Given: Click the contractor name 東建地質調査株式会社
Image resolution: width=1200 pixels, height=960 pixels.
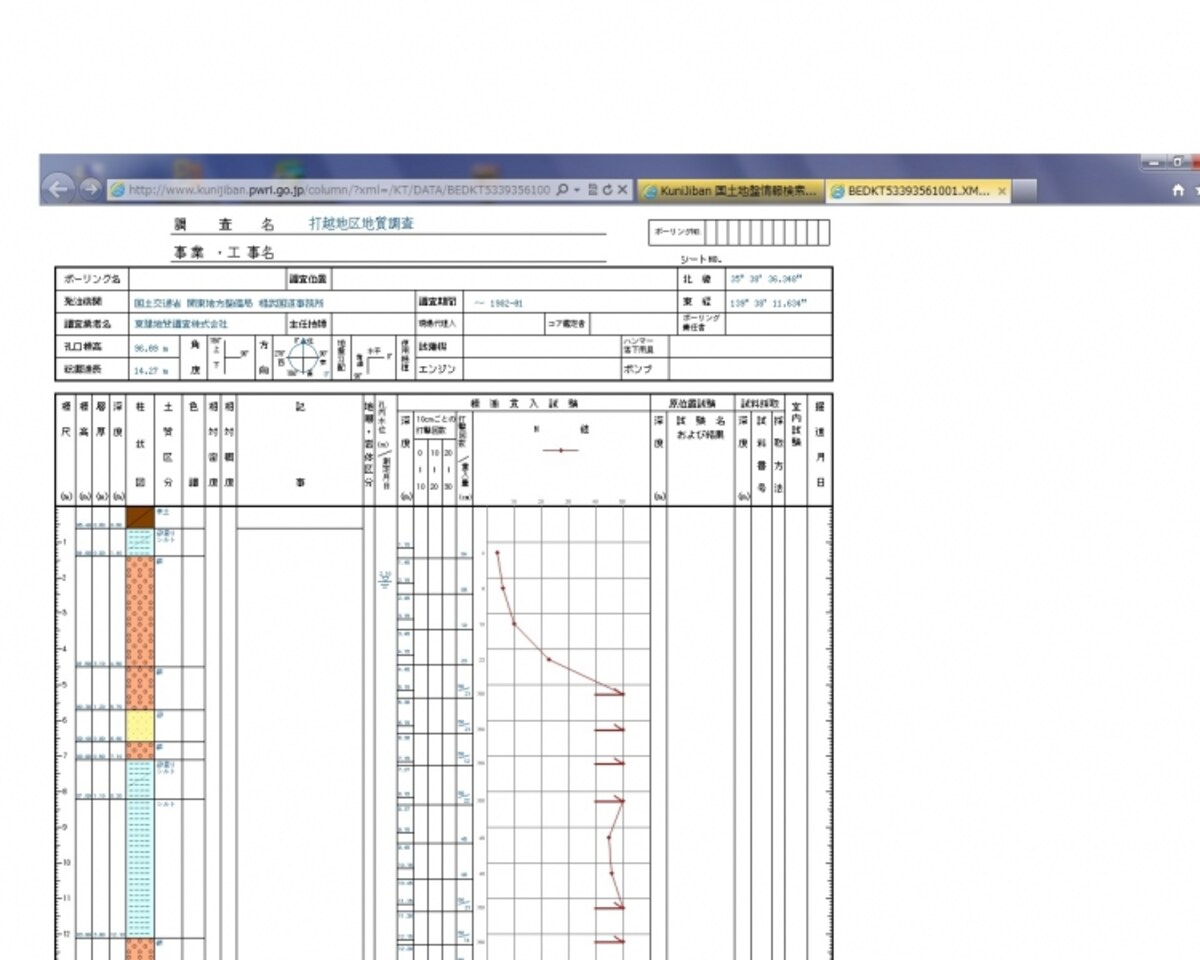Looking at the screenshot, I should pyautogui.click(x=181, y=325).
